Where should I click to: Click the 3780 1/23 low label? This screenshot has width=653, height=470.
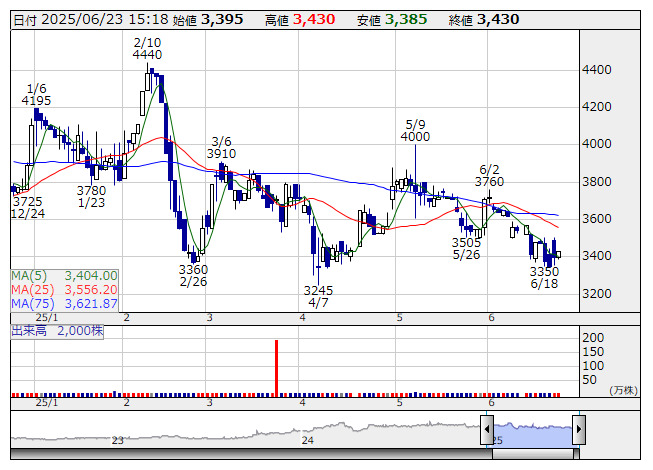[x=91, y=196]
